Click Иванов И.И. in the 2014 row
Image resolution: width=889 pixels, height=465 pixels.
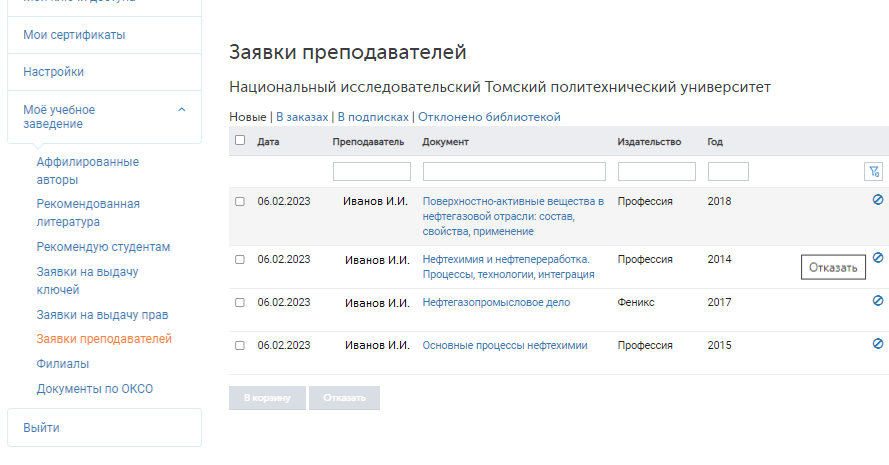coord(377,260)
